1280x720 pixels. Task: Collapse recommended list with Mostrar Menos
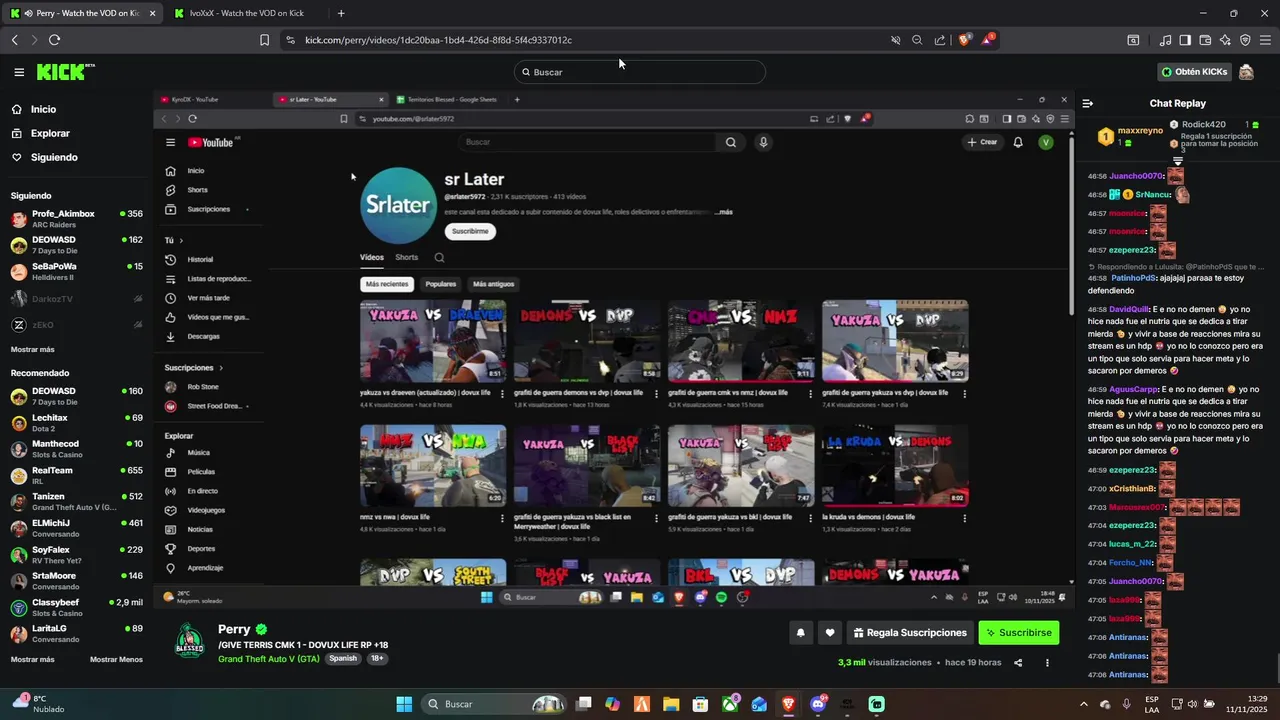coord(116,659)
